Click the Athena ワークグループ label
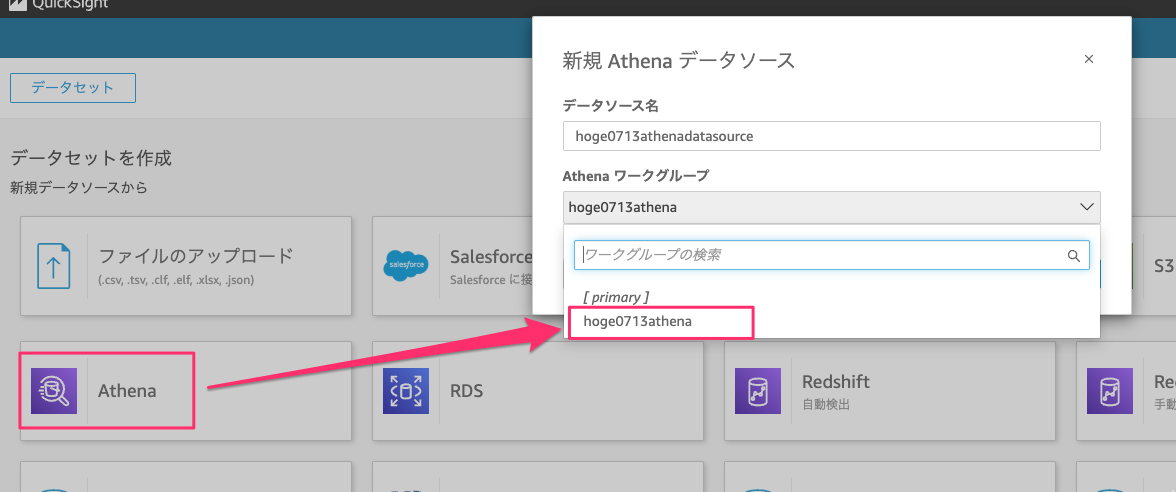This screenshot has width=1176, height=492. (x=636, y=176)
